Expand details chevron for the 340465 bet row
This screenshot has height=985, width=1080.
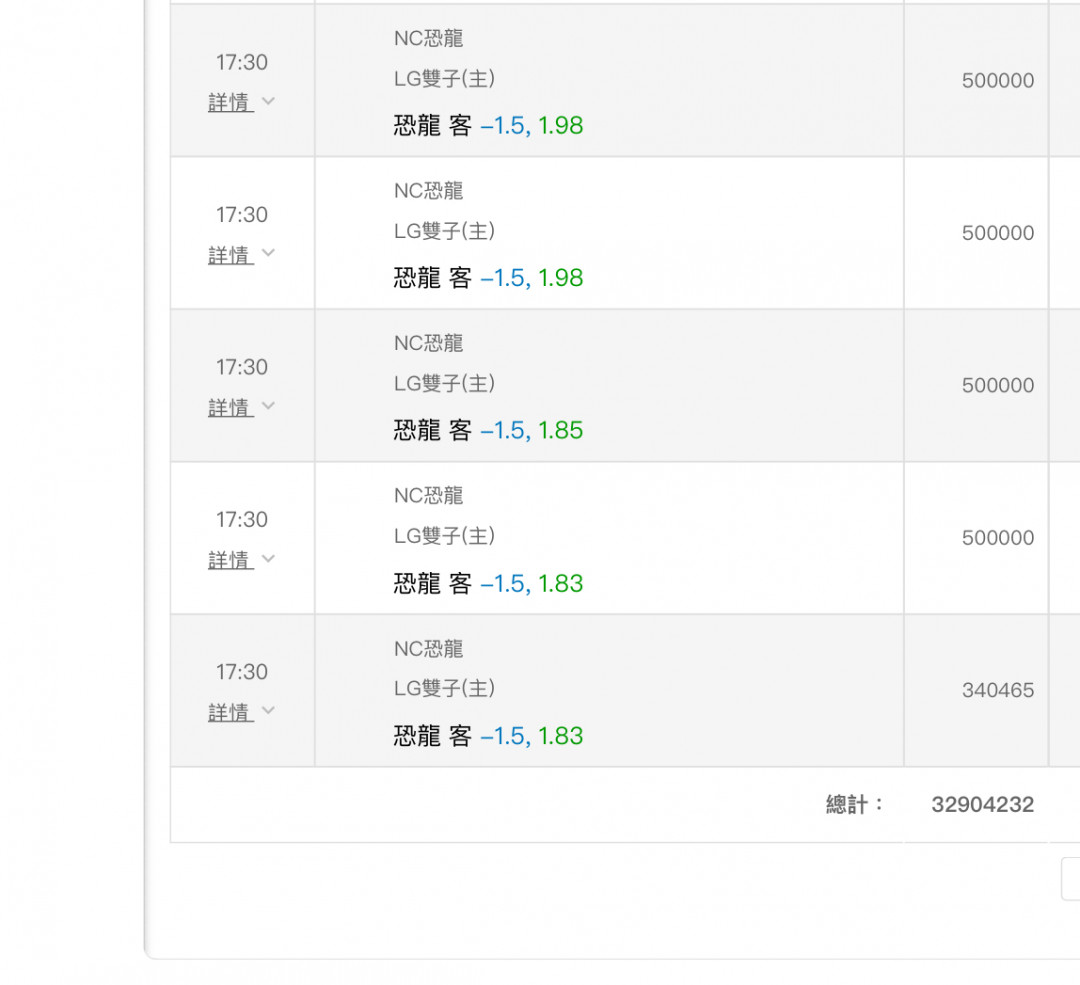[x=268, y=711]
